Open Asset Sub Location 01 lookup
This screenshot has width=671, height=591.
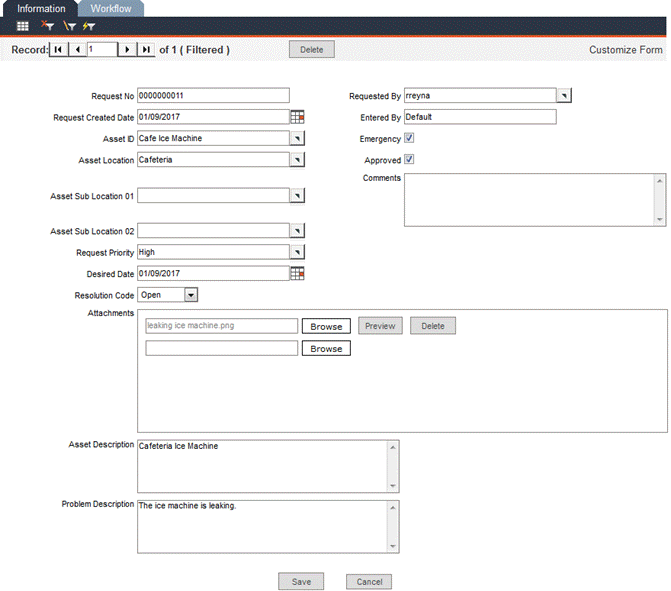pyautogui.click(x=297, y=196)
